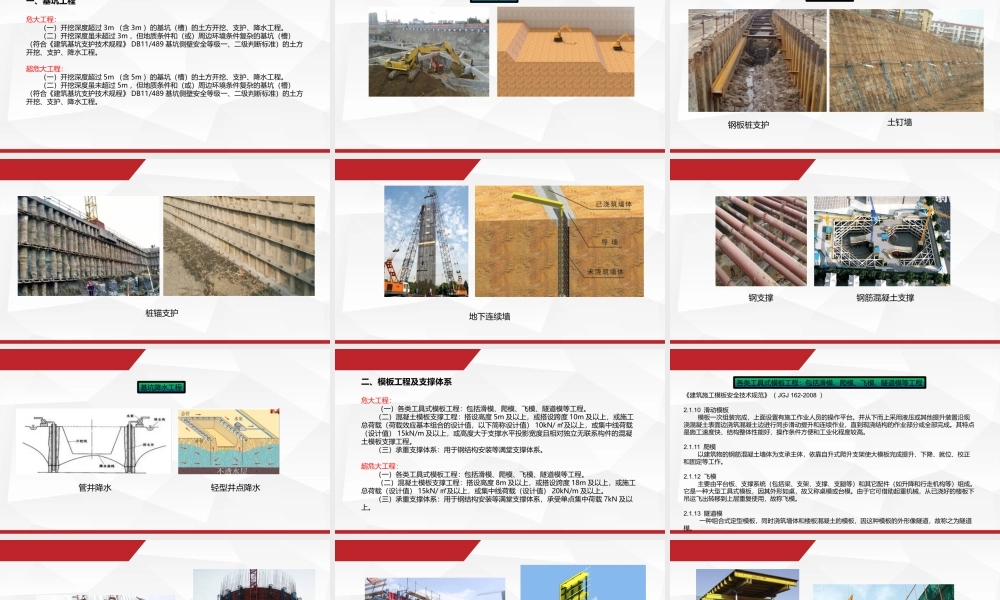Click the '桩锚支护' caption
This screenshot has width=1000, height=600.
(x=162, y=313)
